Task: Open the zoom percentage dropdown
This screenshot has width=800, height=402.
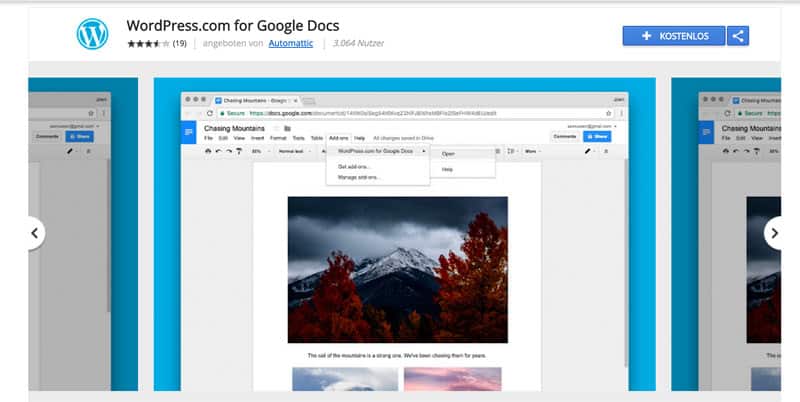Action: [x=258, y=151]
